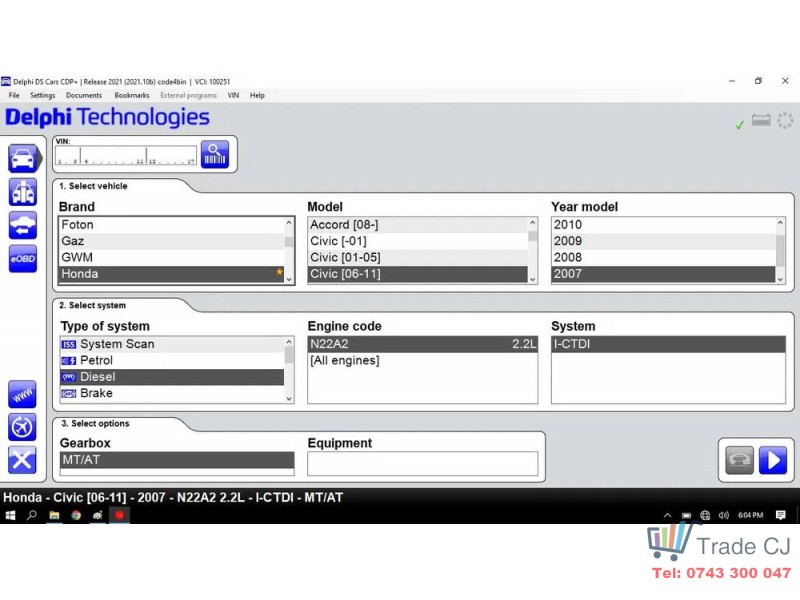800x600 pixels.
Task: Click the battery icon in system tray
Action: tap(687, 515)
